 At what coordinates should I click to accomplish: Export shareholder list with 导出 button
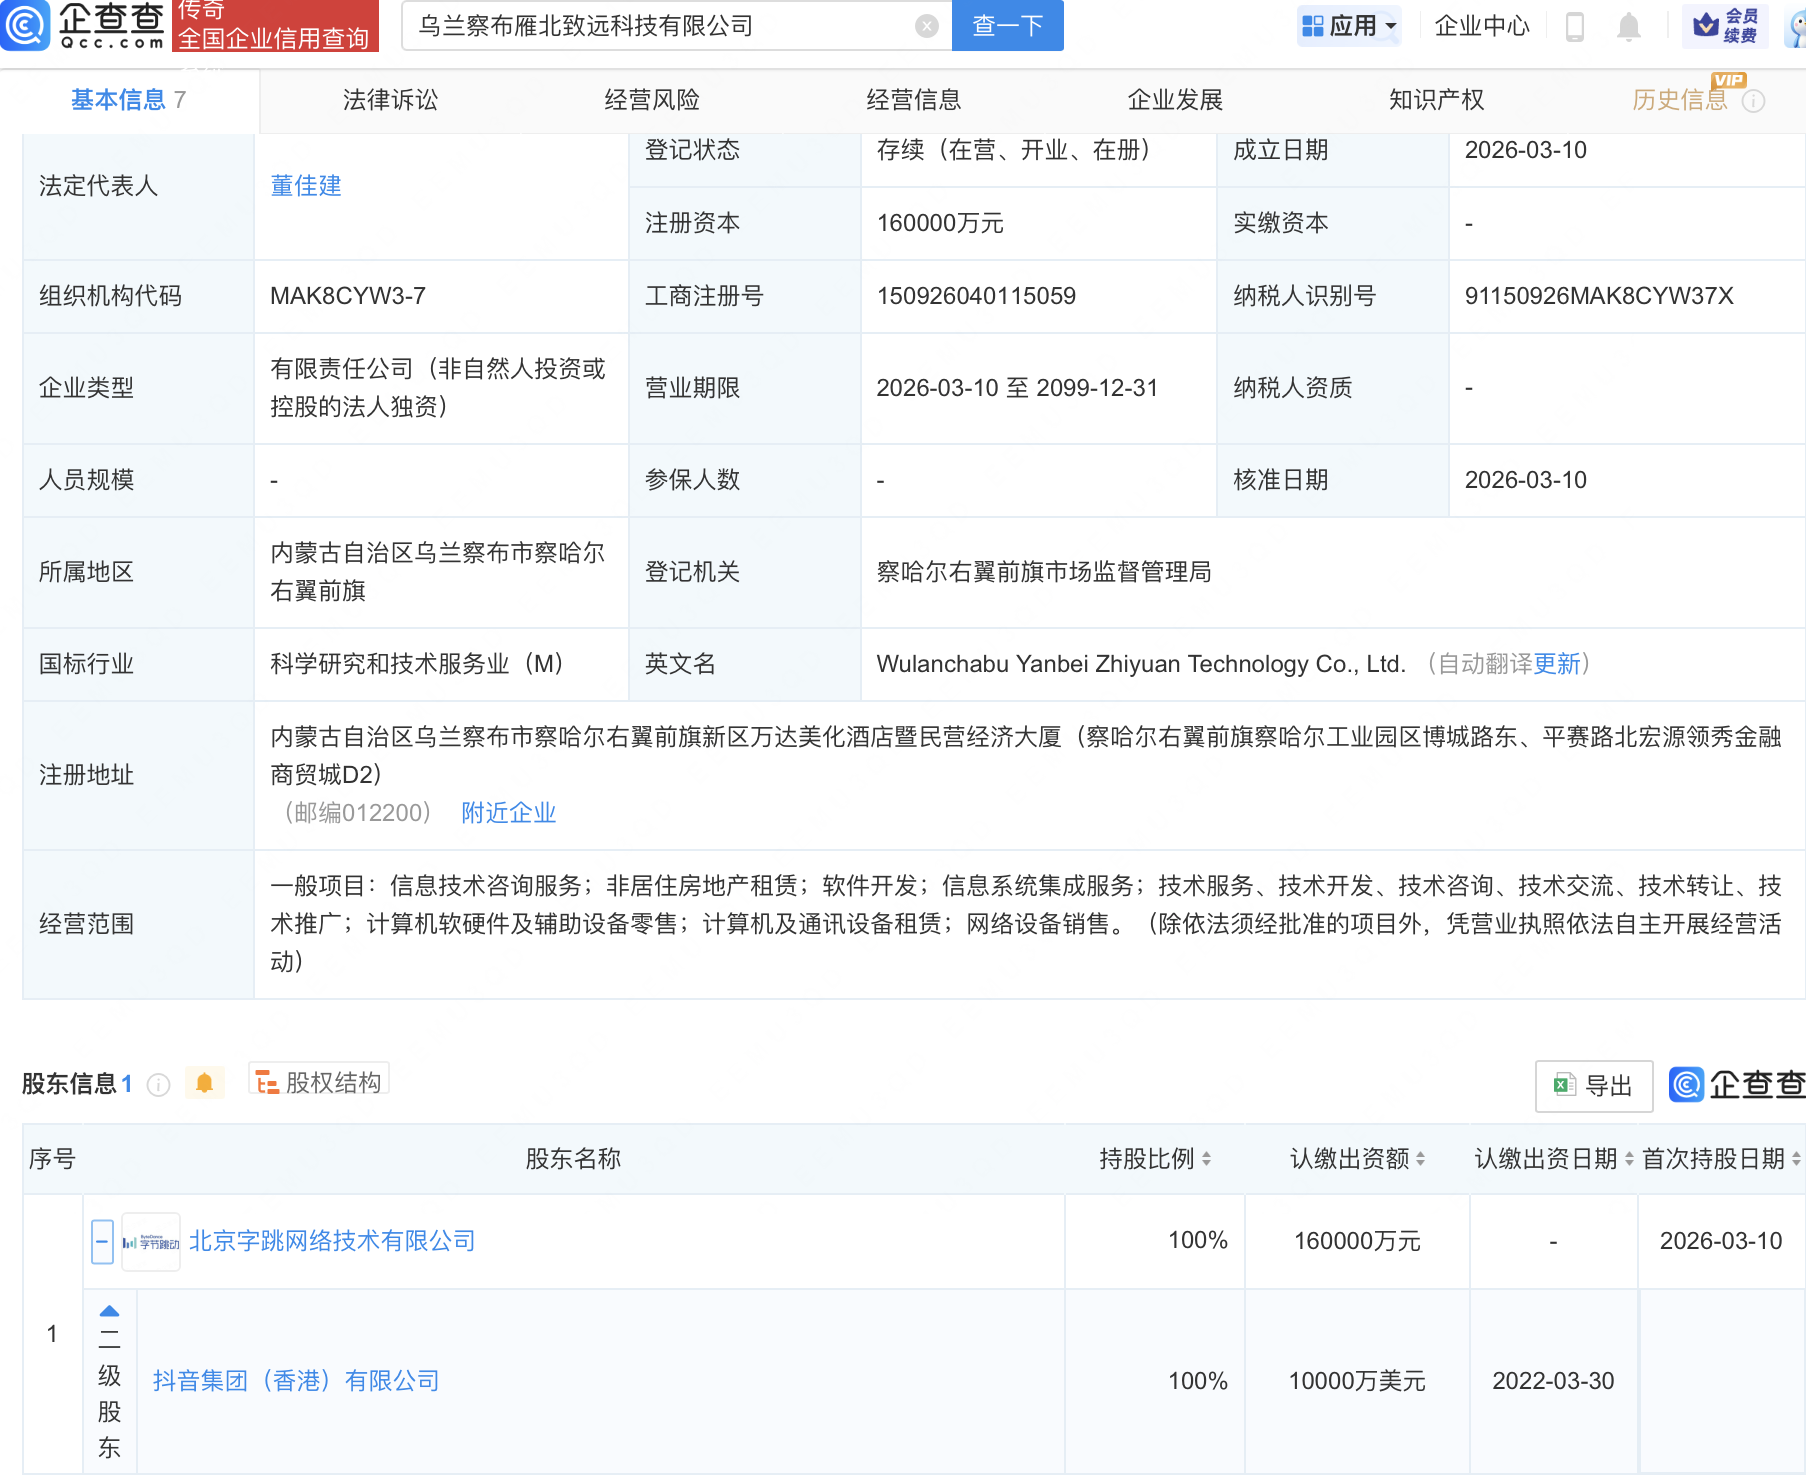1593,1086
